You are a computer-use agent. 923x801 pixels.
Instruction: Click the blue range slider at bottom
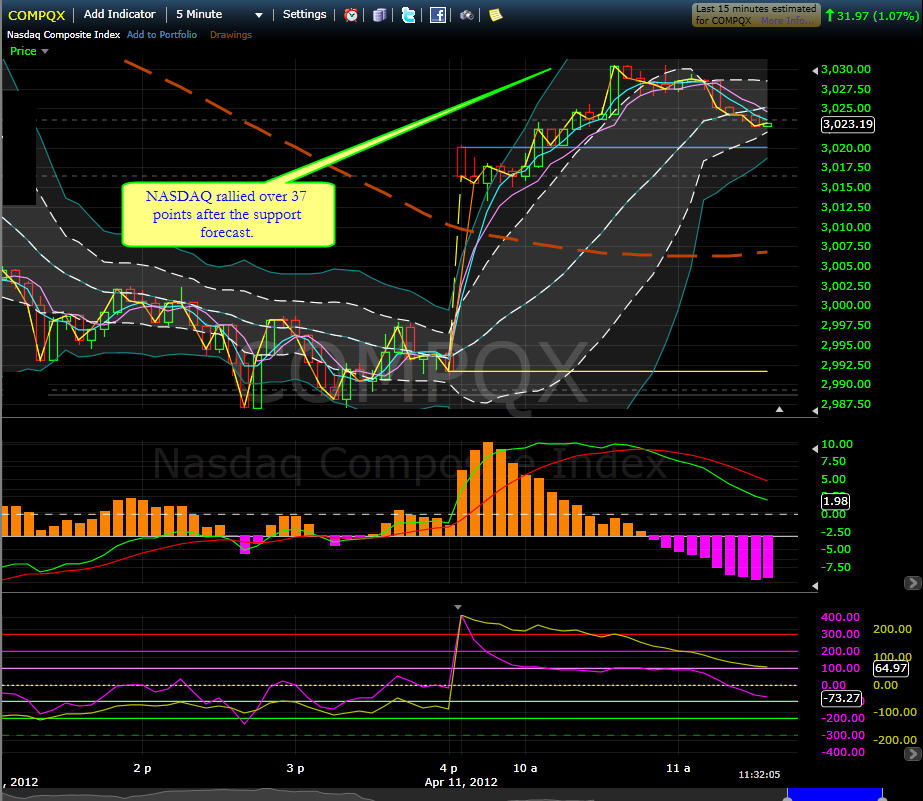[835, 795]
